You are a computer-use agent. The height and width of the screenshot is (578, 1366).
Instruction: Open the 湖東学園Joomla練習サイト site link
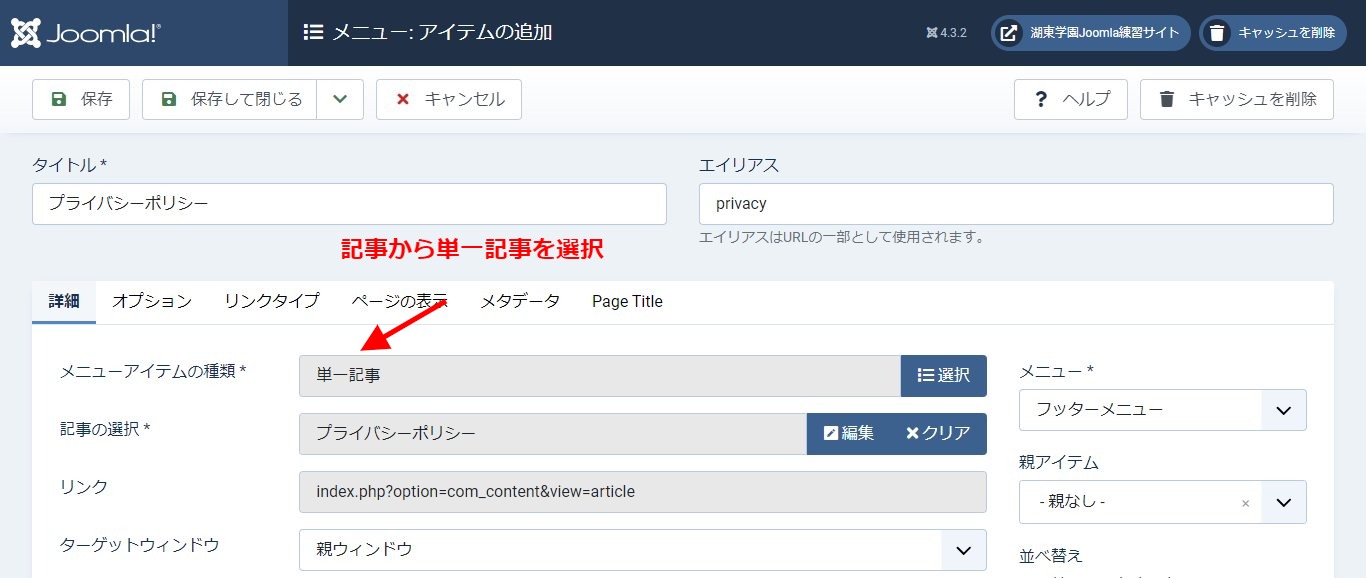[1091, 33]
